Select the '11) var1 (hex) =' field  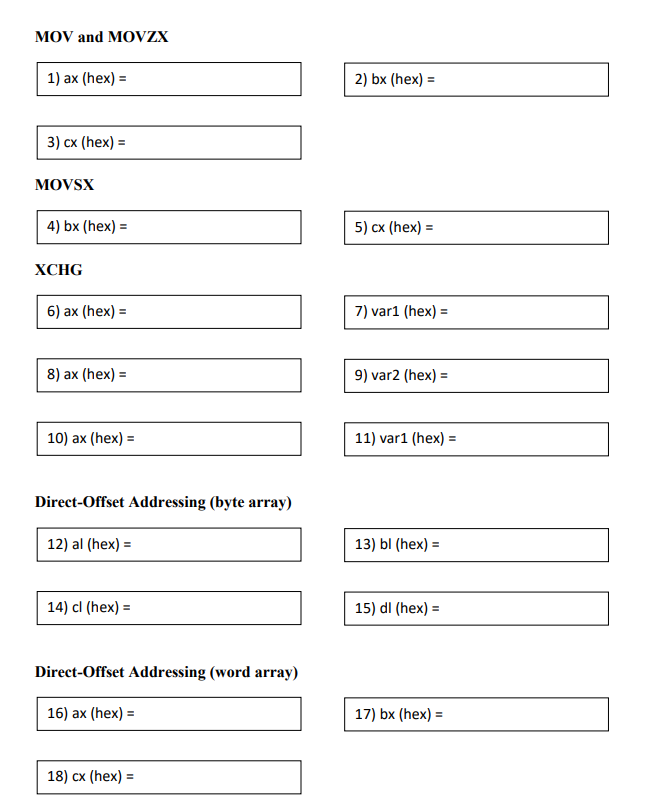tap(477, 439)
